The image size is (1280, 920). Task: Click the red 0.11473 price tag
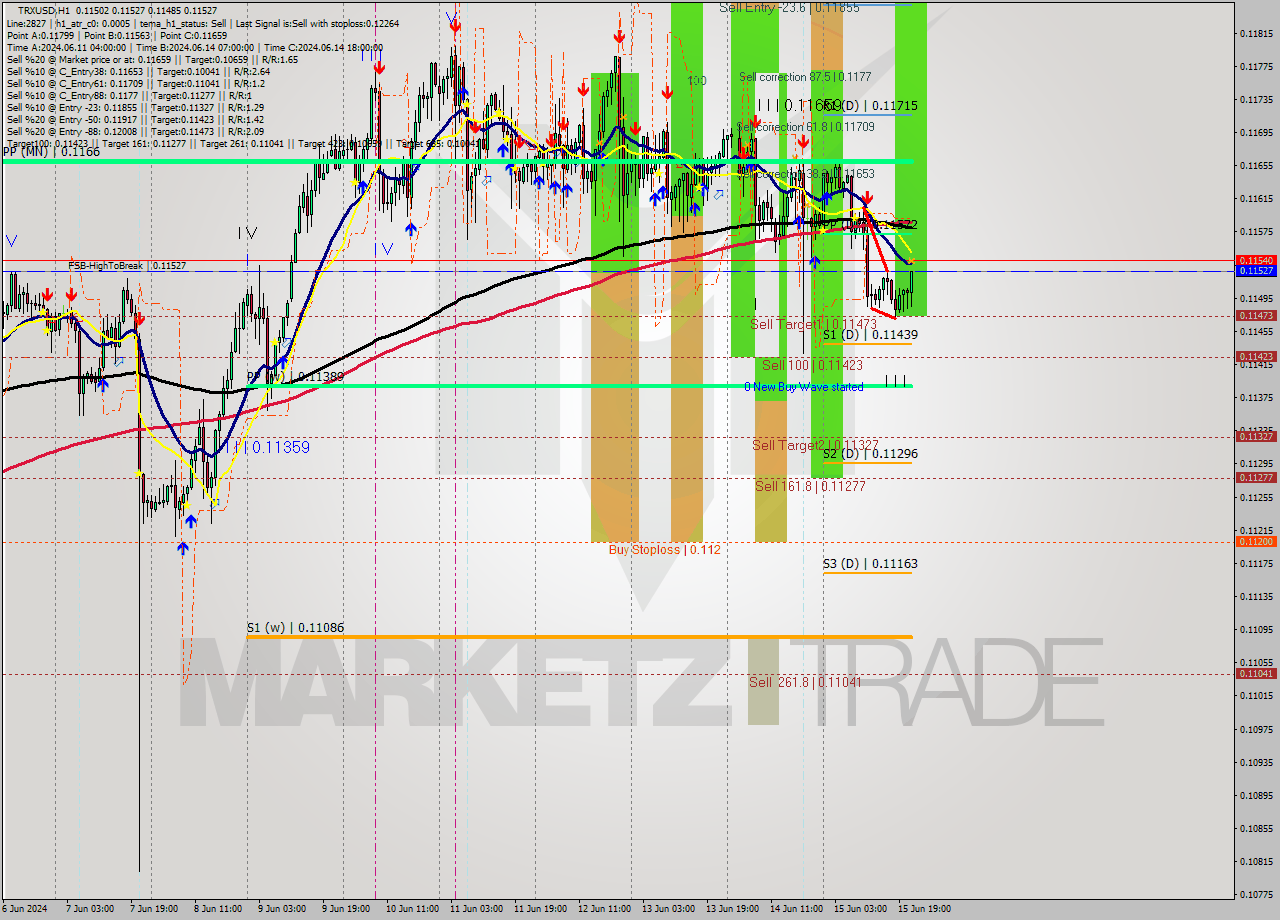1256,315
